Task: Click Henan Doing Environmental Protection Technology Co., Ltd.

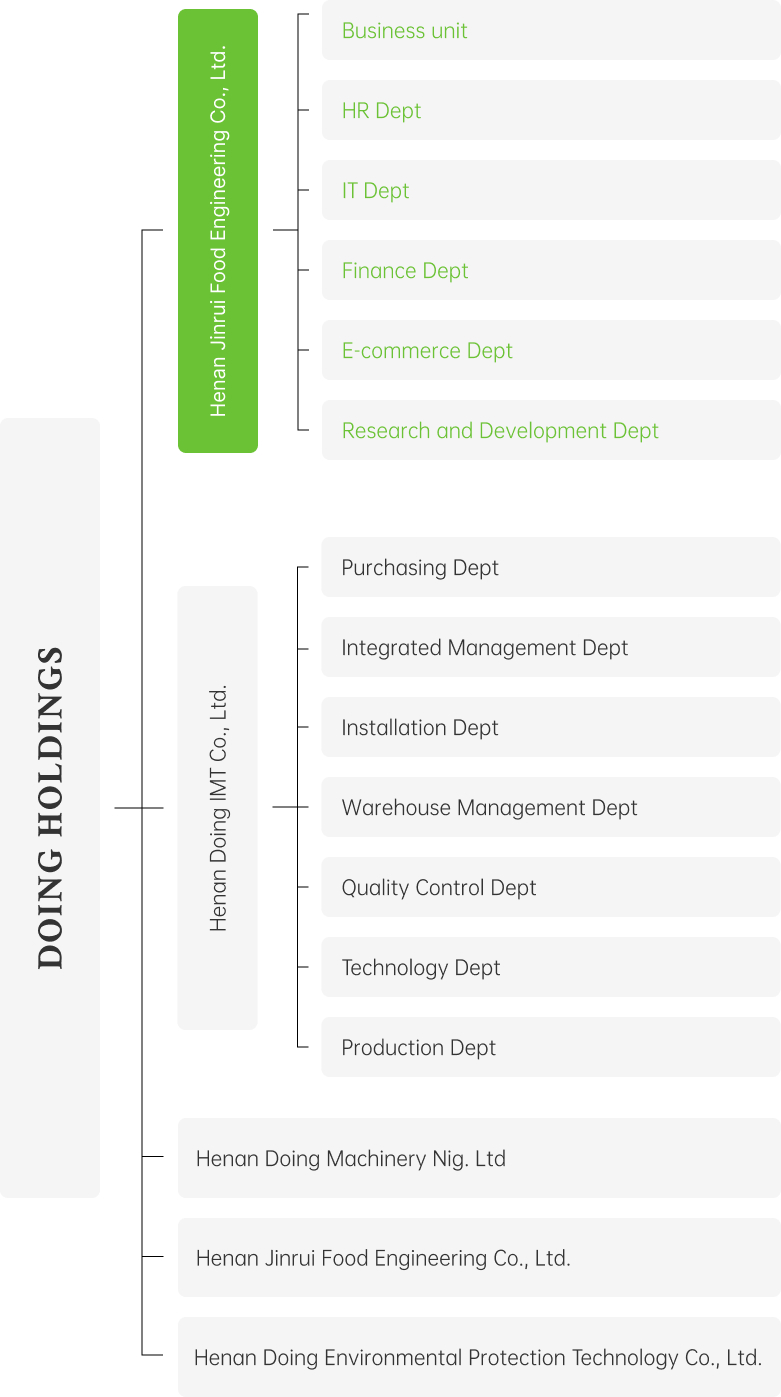Action: (479, 1357)
